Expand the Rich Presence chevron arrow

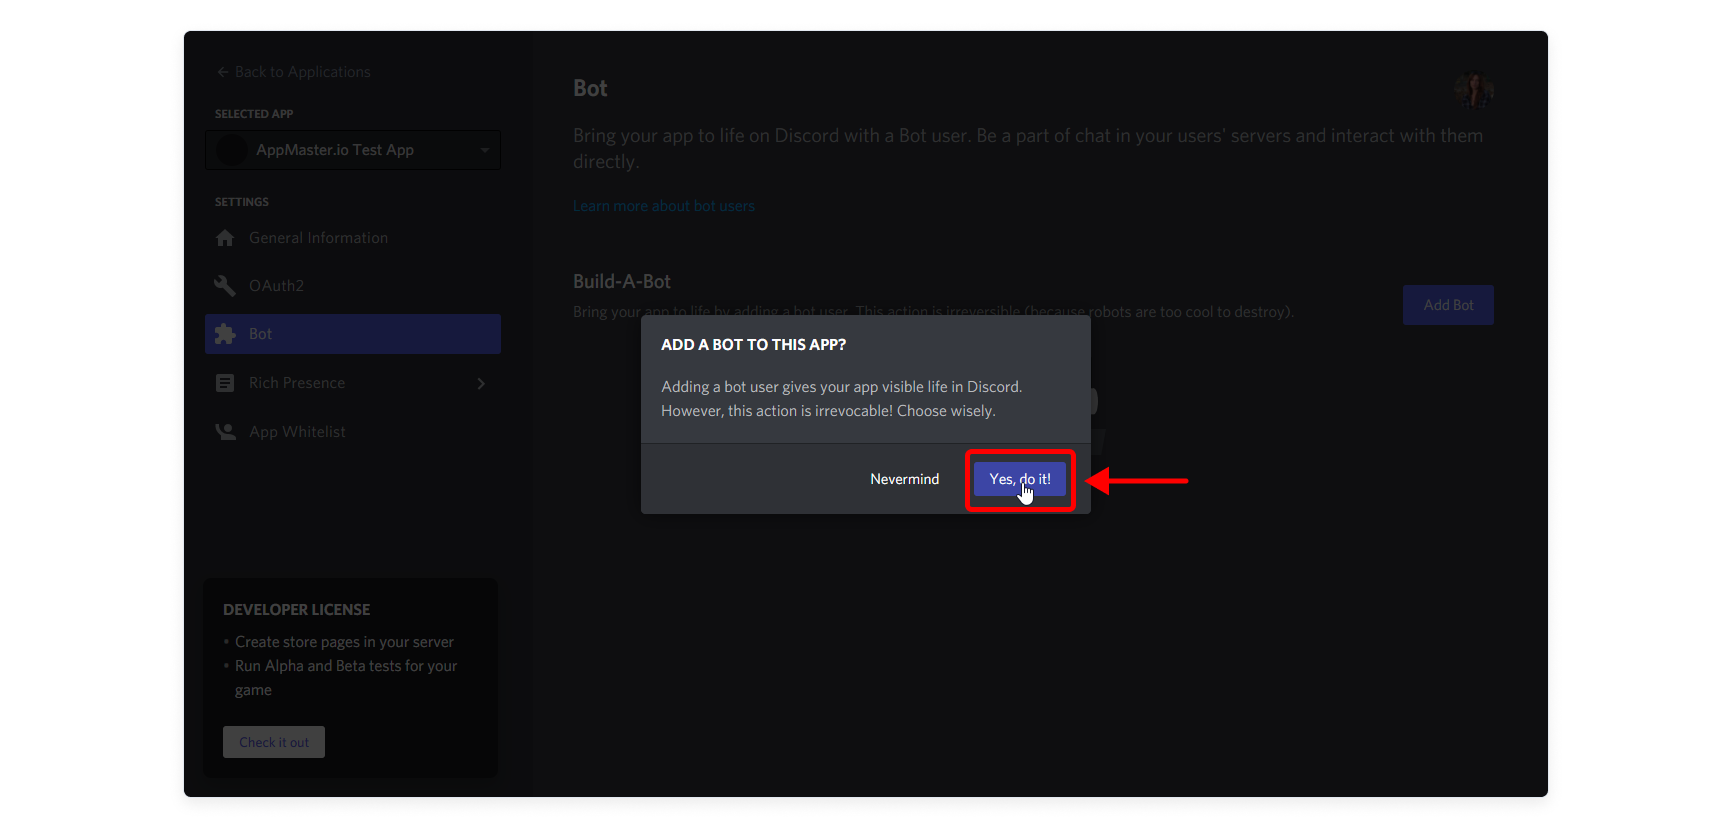[x=481, y=383]
